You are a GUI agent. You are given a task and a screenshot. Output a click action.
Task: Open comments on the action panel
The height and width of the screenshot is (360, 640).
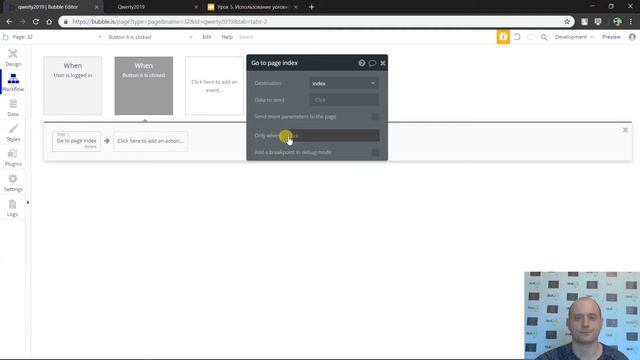click(x=372, y=63)
